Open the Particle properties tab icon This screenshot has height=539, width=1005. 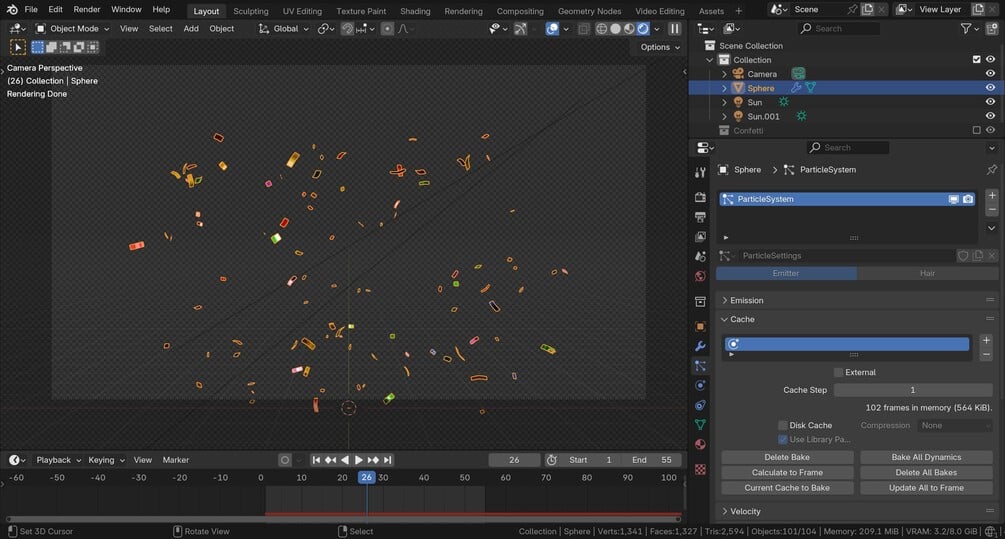coord(700,366)
